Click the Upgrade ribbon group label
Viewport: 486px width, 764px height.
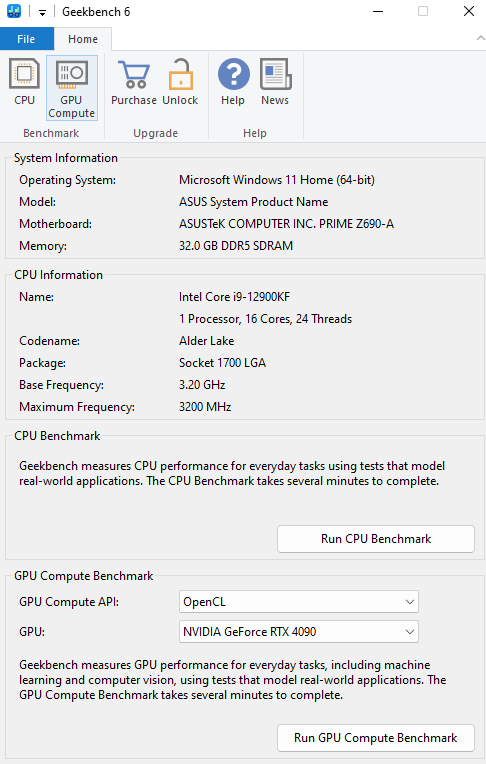[156, 133]
